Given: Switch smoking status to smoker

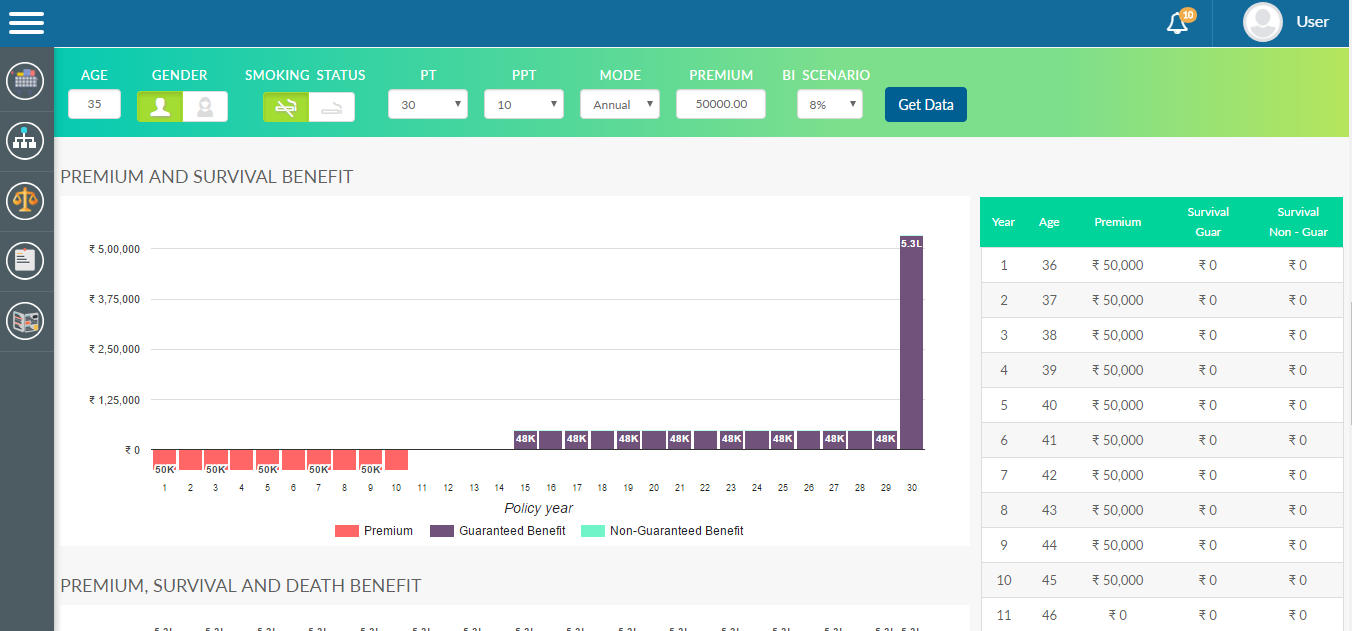Looking at the screenshot, I should coord(332,106).
